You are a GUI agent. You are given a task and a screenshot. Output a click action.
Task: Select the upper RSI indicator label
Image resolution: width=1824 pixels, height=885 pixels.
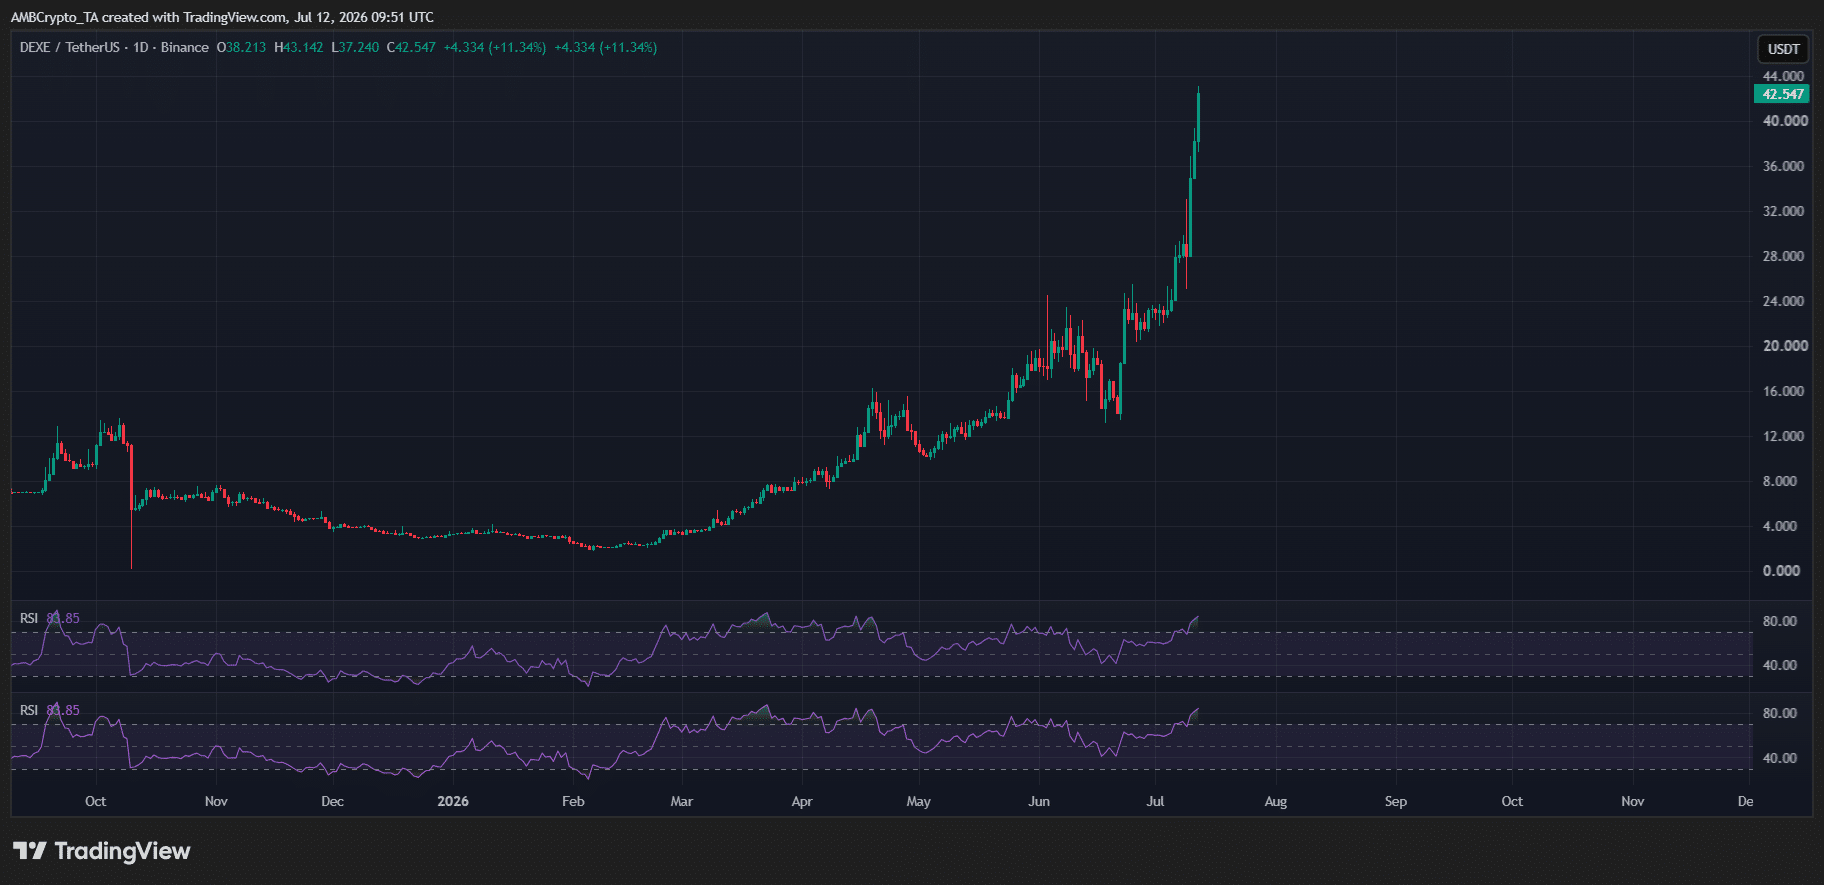[x=29, y=618]
